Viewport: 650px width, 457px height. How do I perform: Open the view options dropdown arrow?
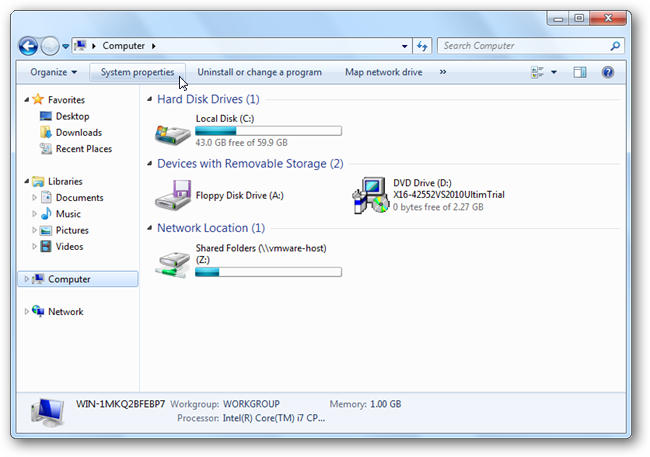pyautogui.click(x=553, y=73)
